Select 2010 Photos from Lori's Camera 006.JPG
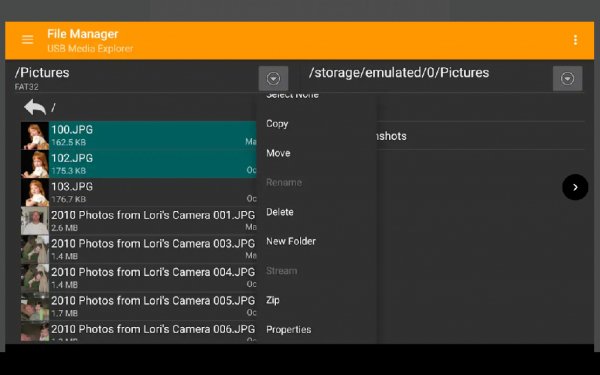Screen dimensions: 600x375 pos(139,331)
